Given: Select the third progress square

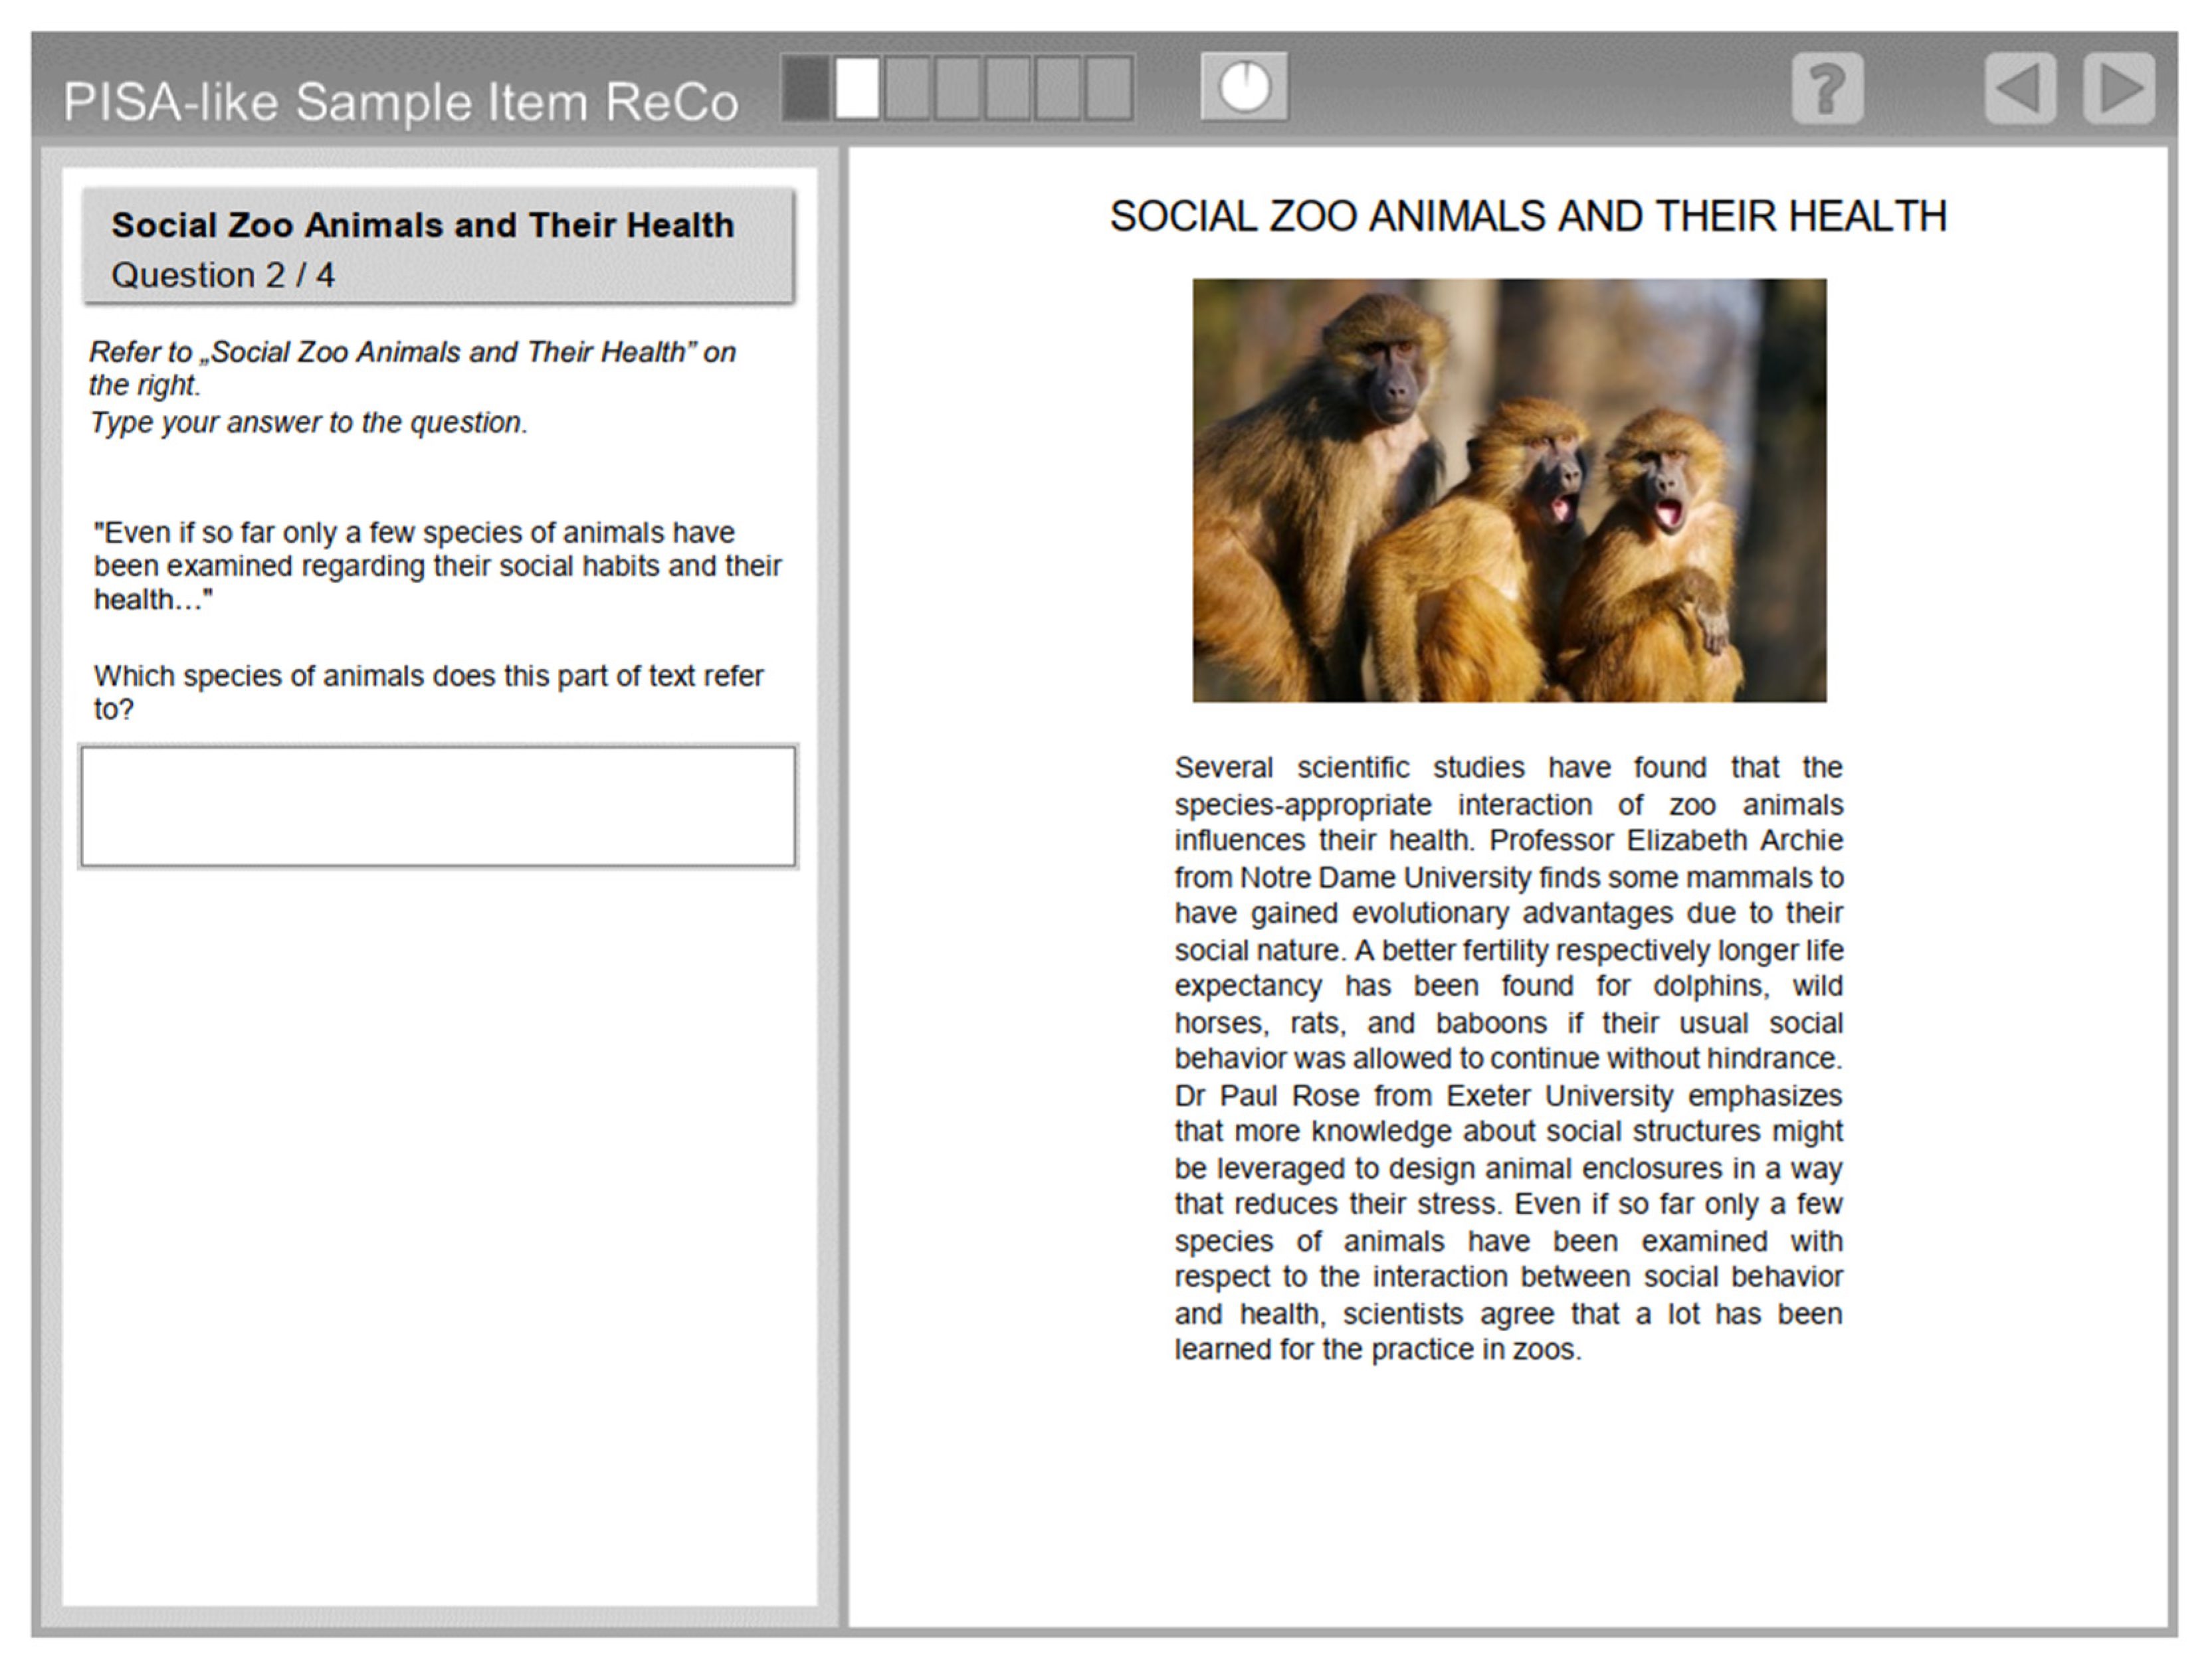Looking at the screenshot, I should coord(907,88).
